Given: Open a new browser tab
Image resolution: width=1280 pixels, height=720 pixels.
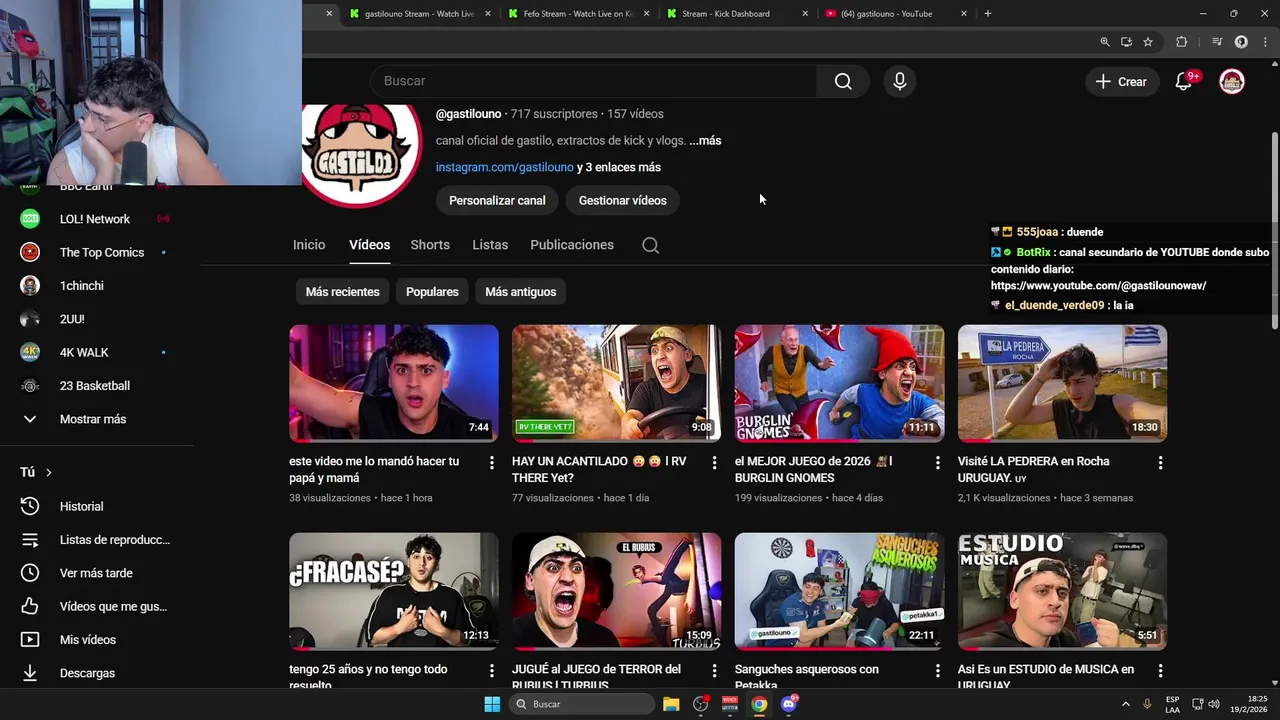Looking at the screenshot, I should (988, 14).
